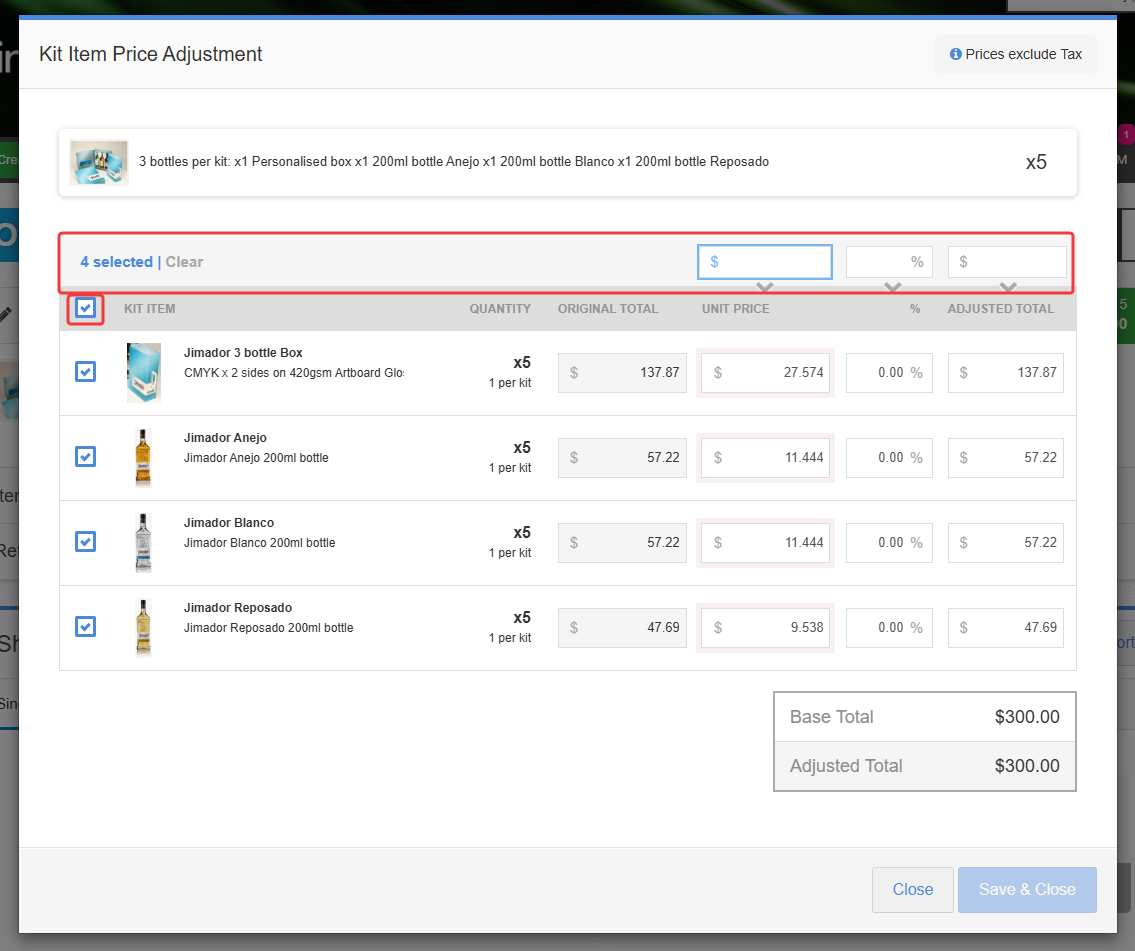Edit percentage field for Jimador Anejo
Image resolution: width=1135 pixels, height=951 pixels.
coord(890,457)
